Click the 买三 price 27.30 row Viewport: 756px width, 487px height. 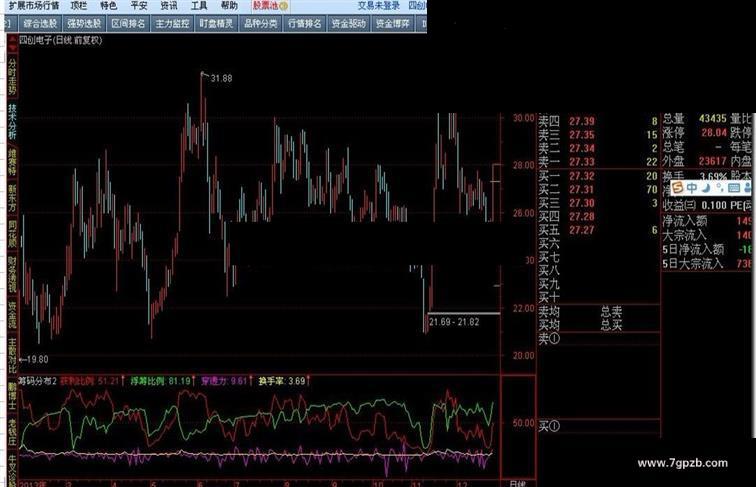[598, 203]
